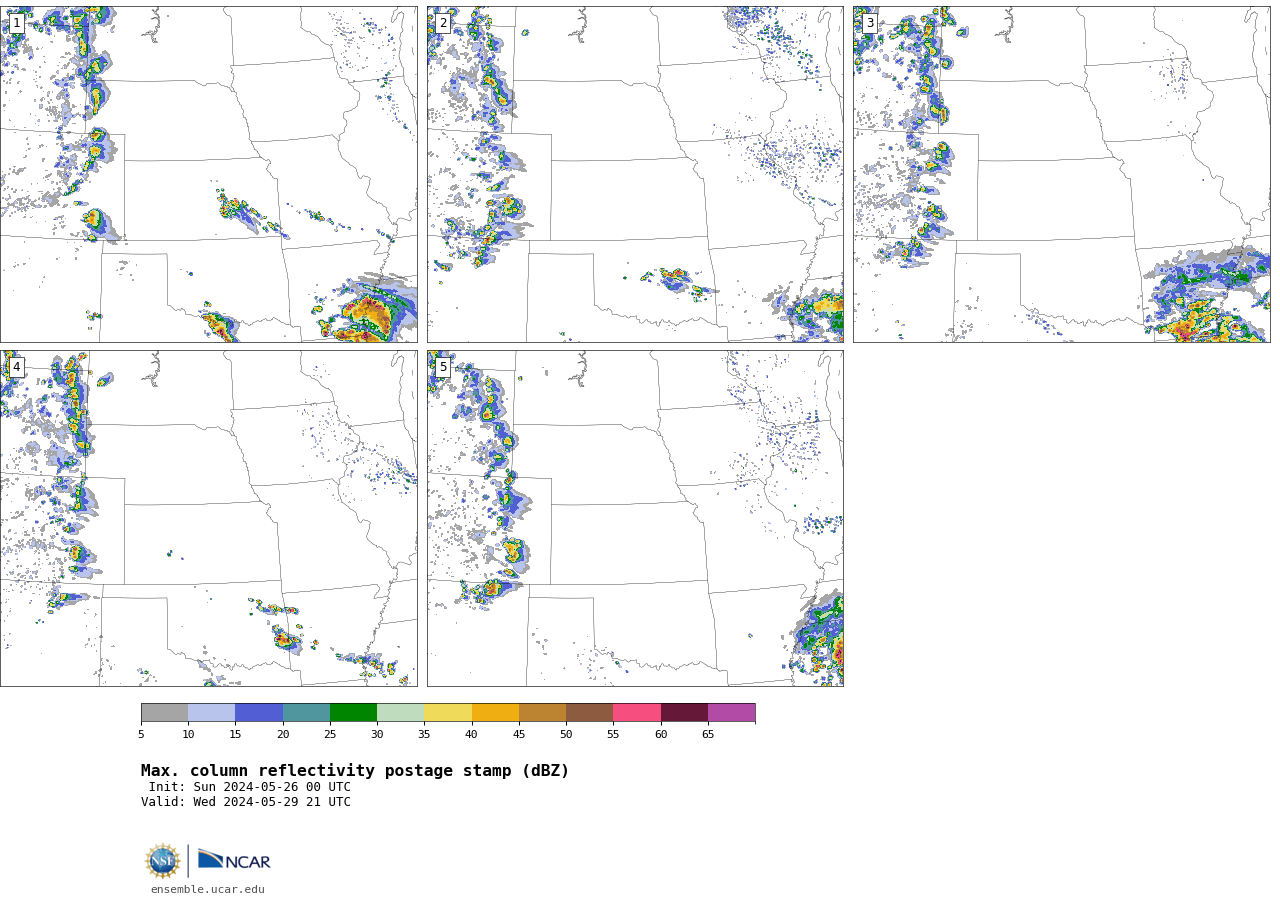Click the light lavender 10-15 dBZ swatch

click(x=211, y=712)
